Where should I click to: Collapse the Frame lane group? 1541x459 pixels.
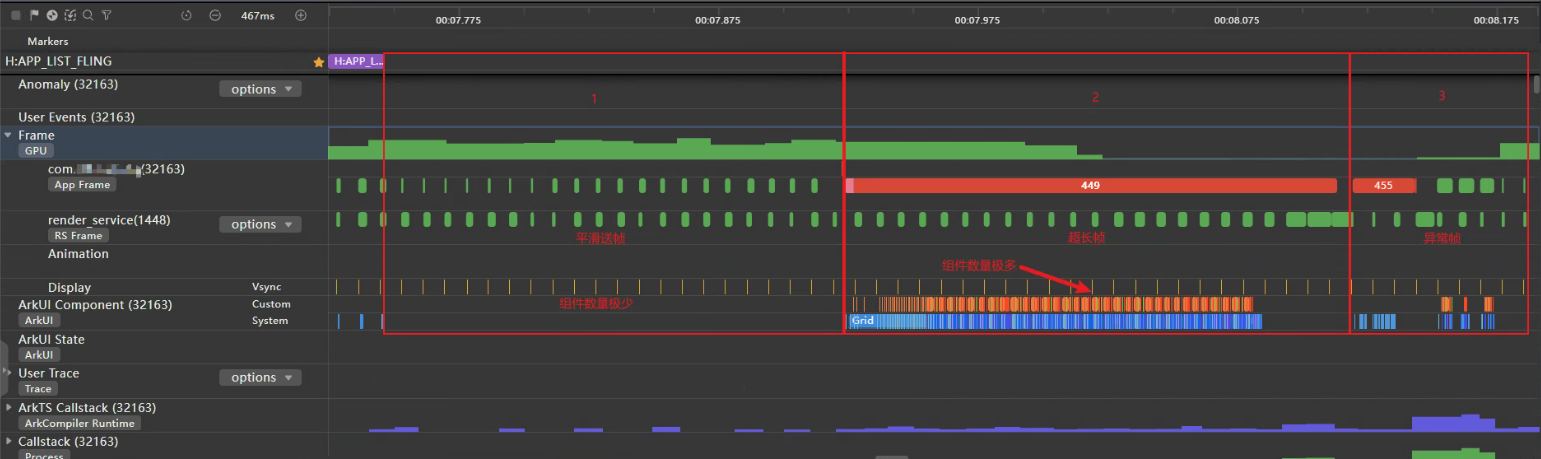pyautogui.click(x=9, y=135)
